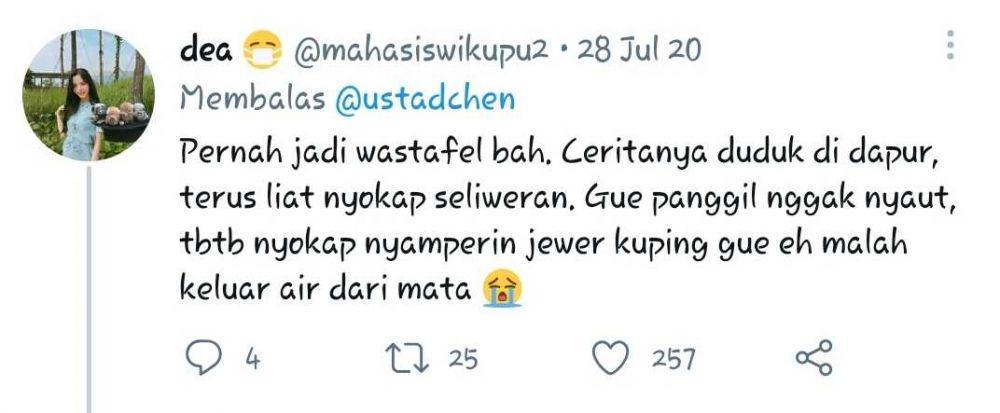Click the line mentioning nyokap seliweran
Image resolution: width=1000 pixels, height=413 pixels.
569,199
